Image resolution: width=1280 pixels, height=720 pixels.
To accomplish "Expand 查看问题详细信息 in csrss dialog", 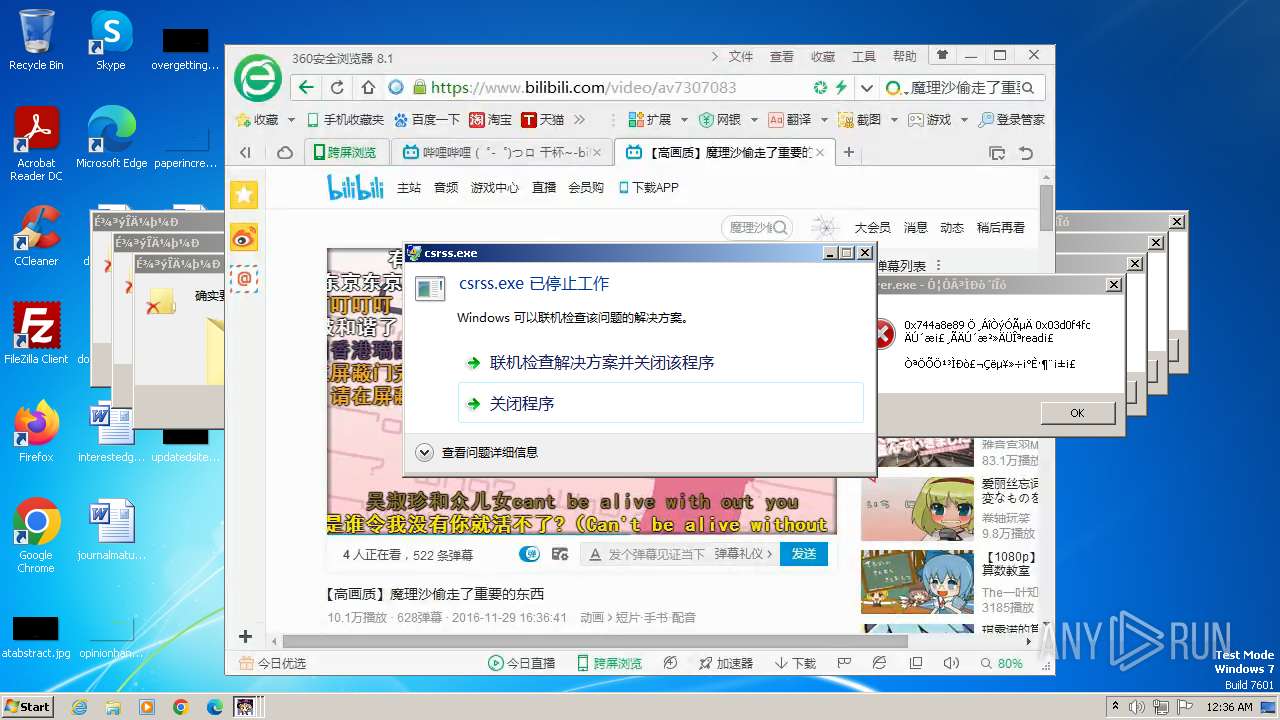I will click(478, 452).
